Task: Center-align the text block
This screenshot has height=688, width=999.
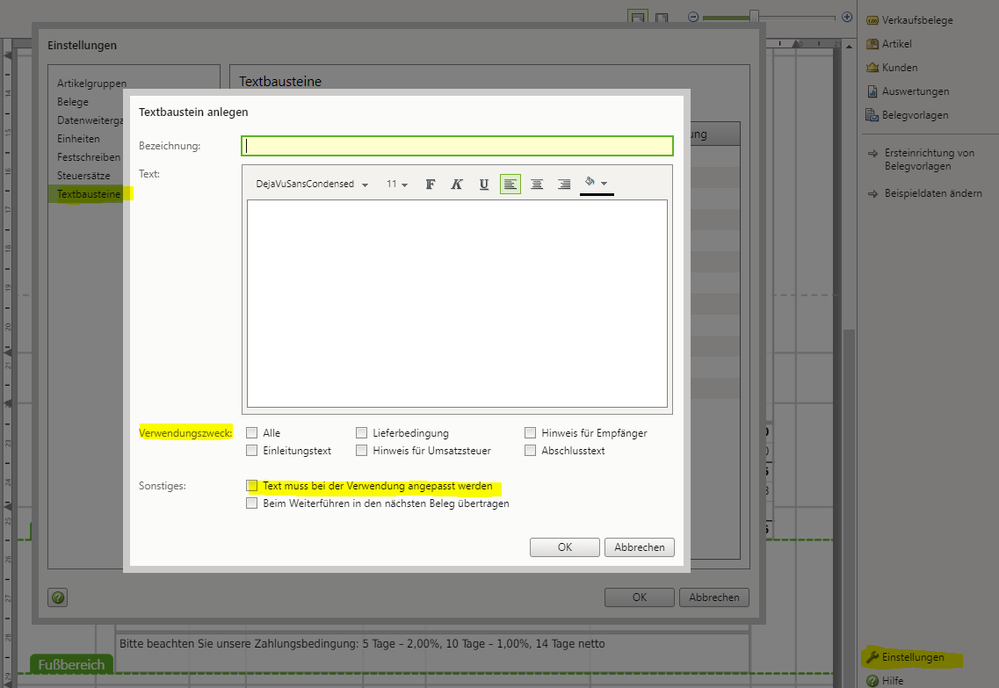Action: [537, 184]
